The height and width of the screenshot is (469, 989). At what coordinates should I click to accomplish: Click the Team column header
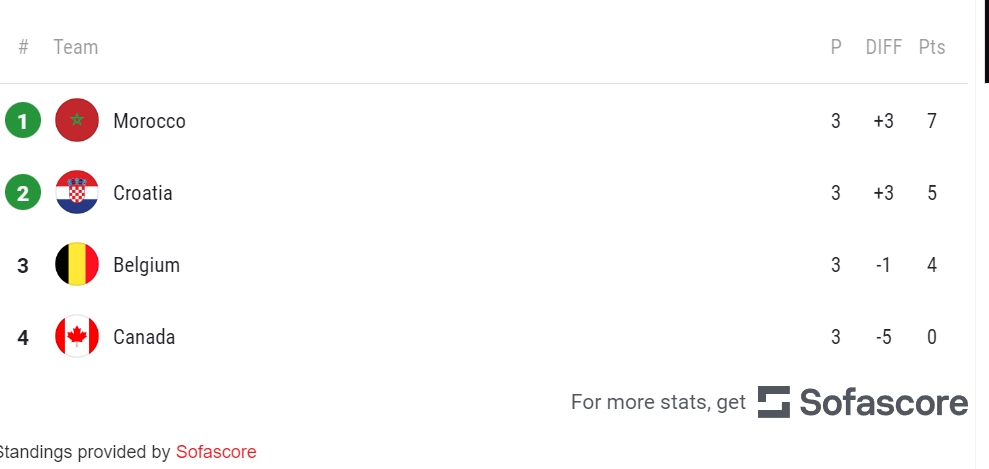click(x=76, y=47)
